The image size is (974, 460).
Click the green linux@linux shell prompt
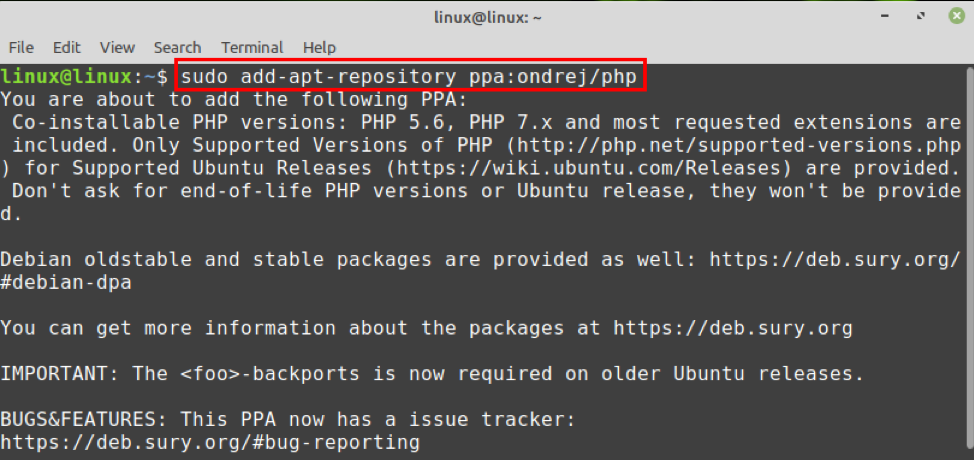(66, 76)
